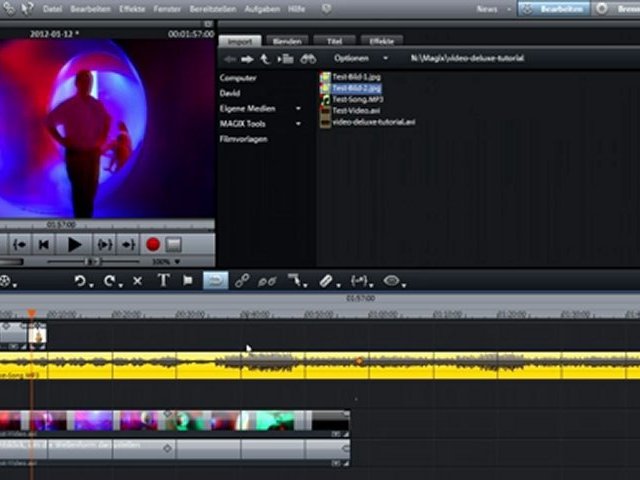Click the chain link group icon
Viewport: 640px width, 480px height.
pyautogui.click(x=242, y=282)
